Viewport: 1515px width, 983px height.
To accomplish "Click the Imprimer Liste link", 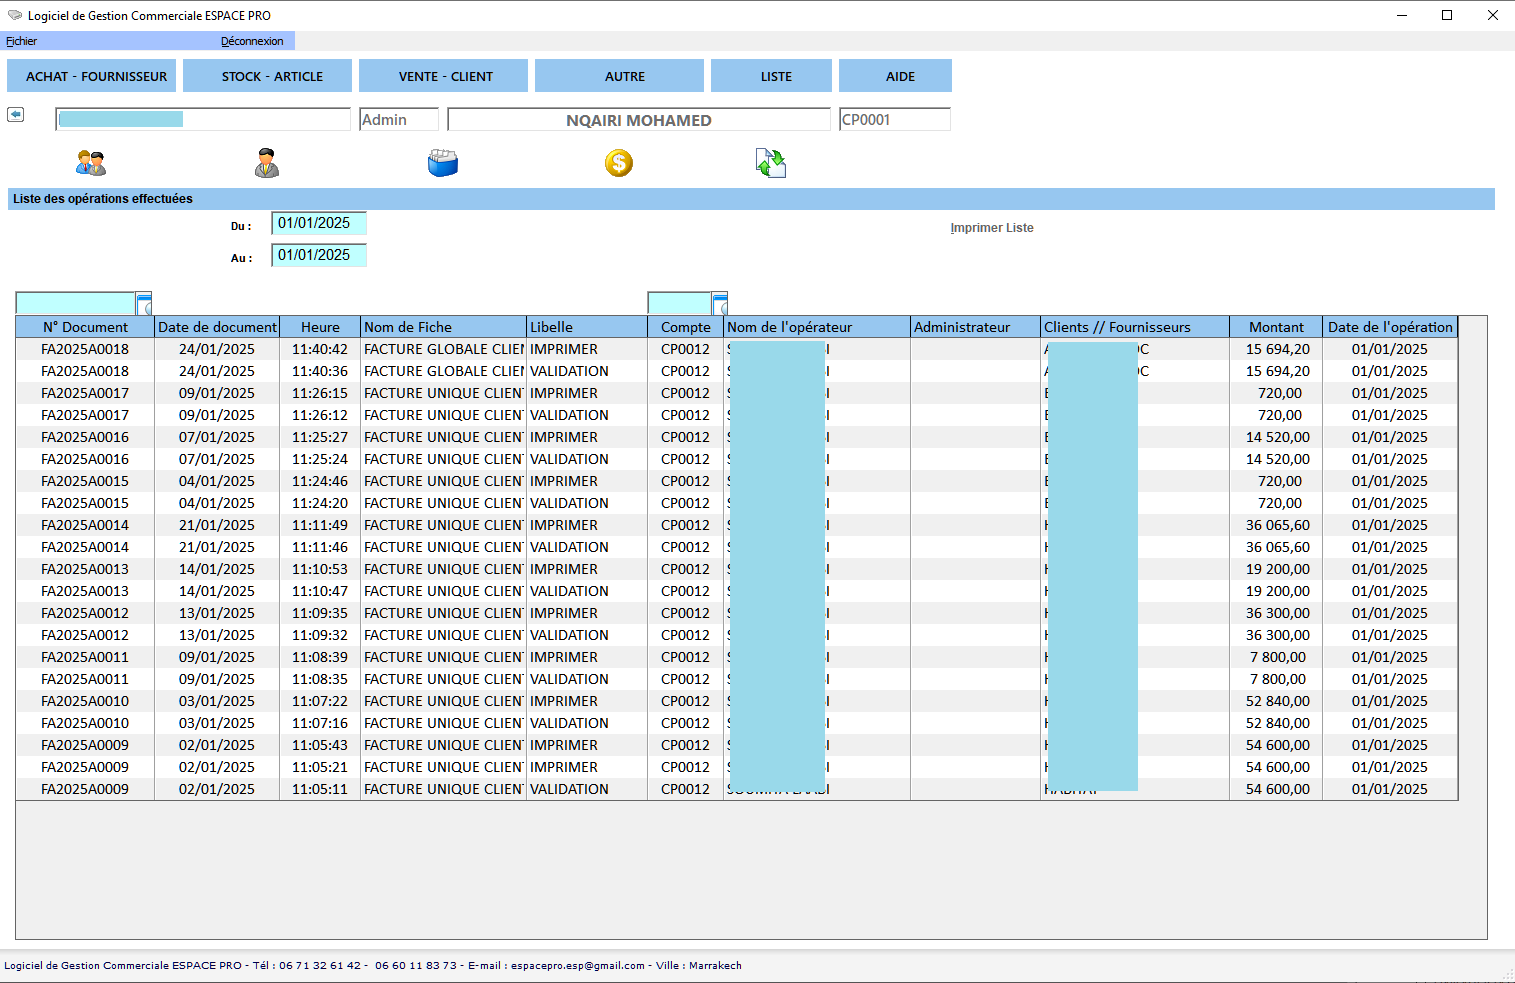I will (992, 228).
